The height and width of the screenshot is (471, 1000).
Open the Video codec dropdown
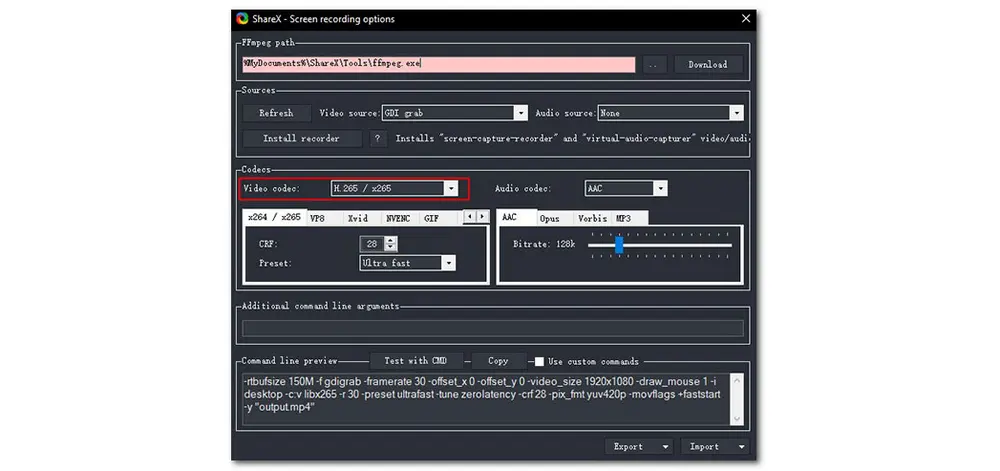pos(451,188)
